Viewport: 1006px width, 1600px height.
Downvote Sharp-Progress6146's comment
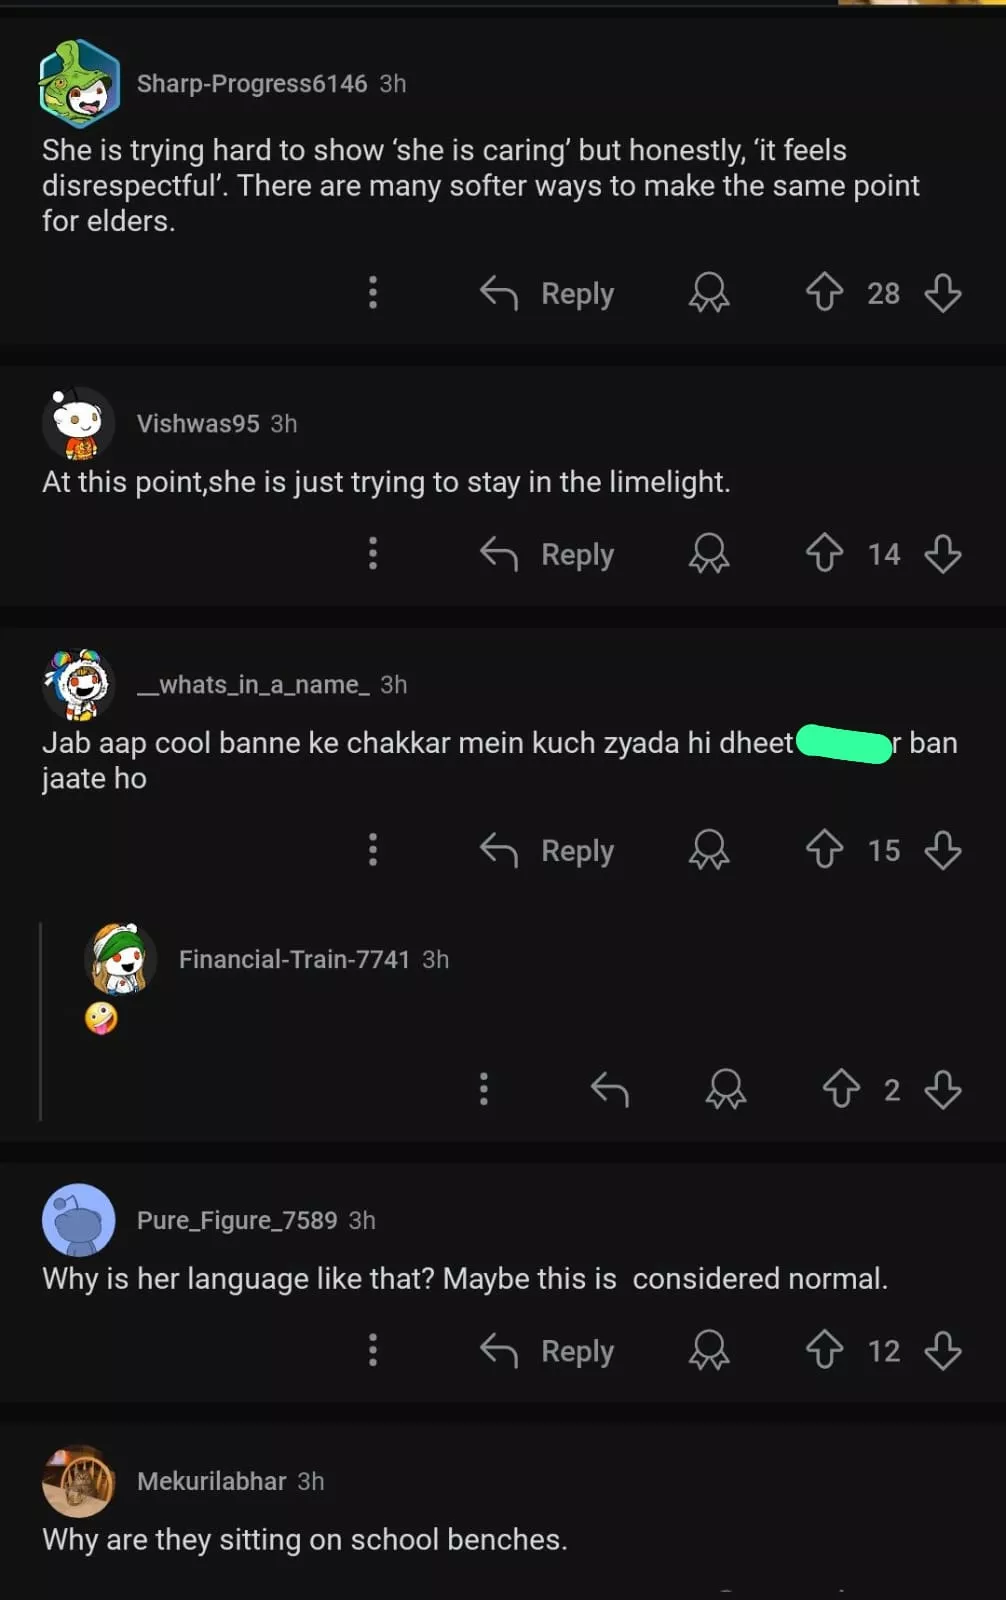(942, 293)
